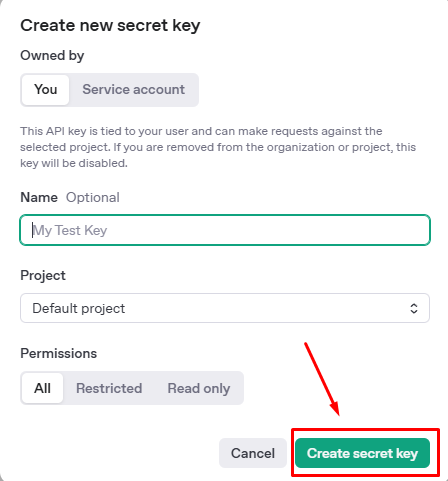Click the green Create secret key button
The height and width of the screenshot is (481, 448).
coord(362,453)
